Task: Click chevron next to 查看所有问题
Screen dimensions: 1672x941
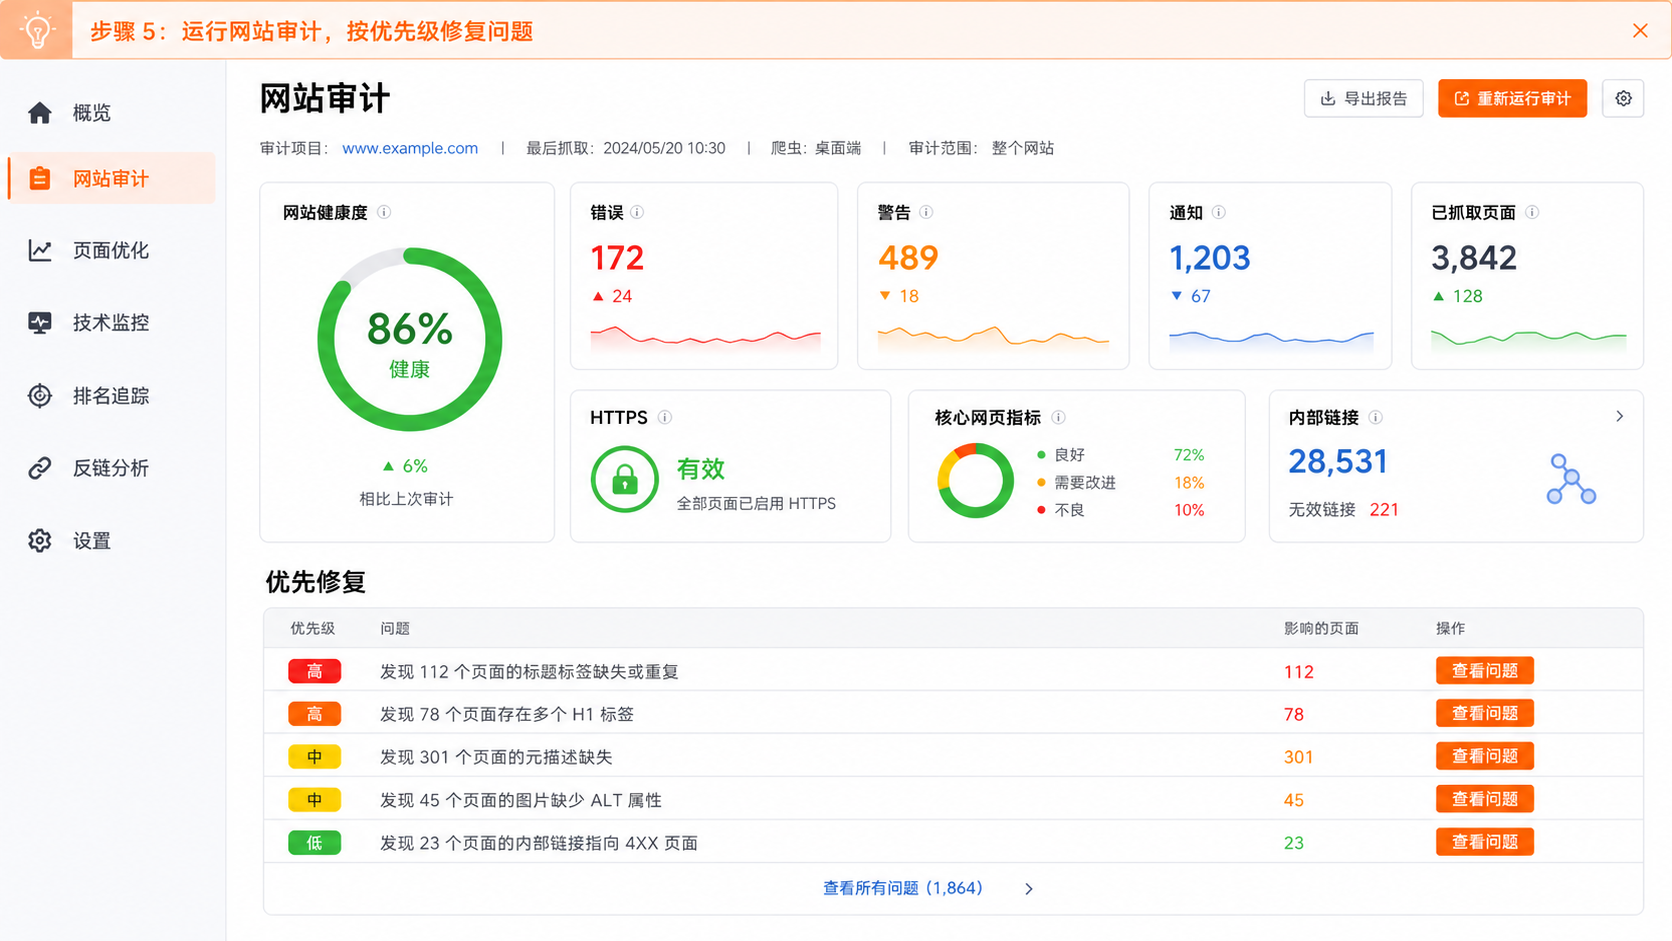Action: (1029, 888)
